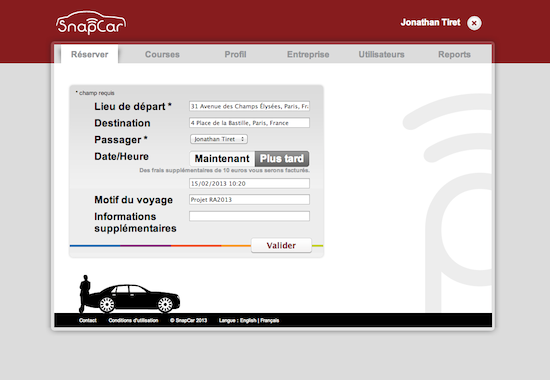Image resolution: width=550 pixels, height=380 pixels.
Task: Switch to the Utilisateurs tab
Action: (381, 54)
